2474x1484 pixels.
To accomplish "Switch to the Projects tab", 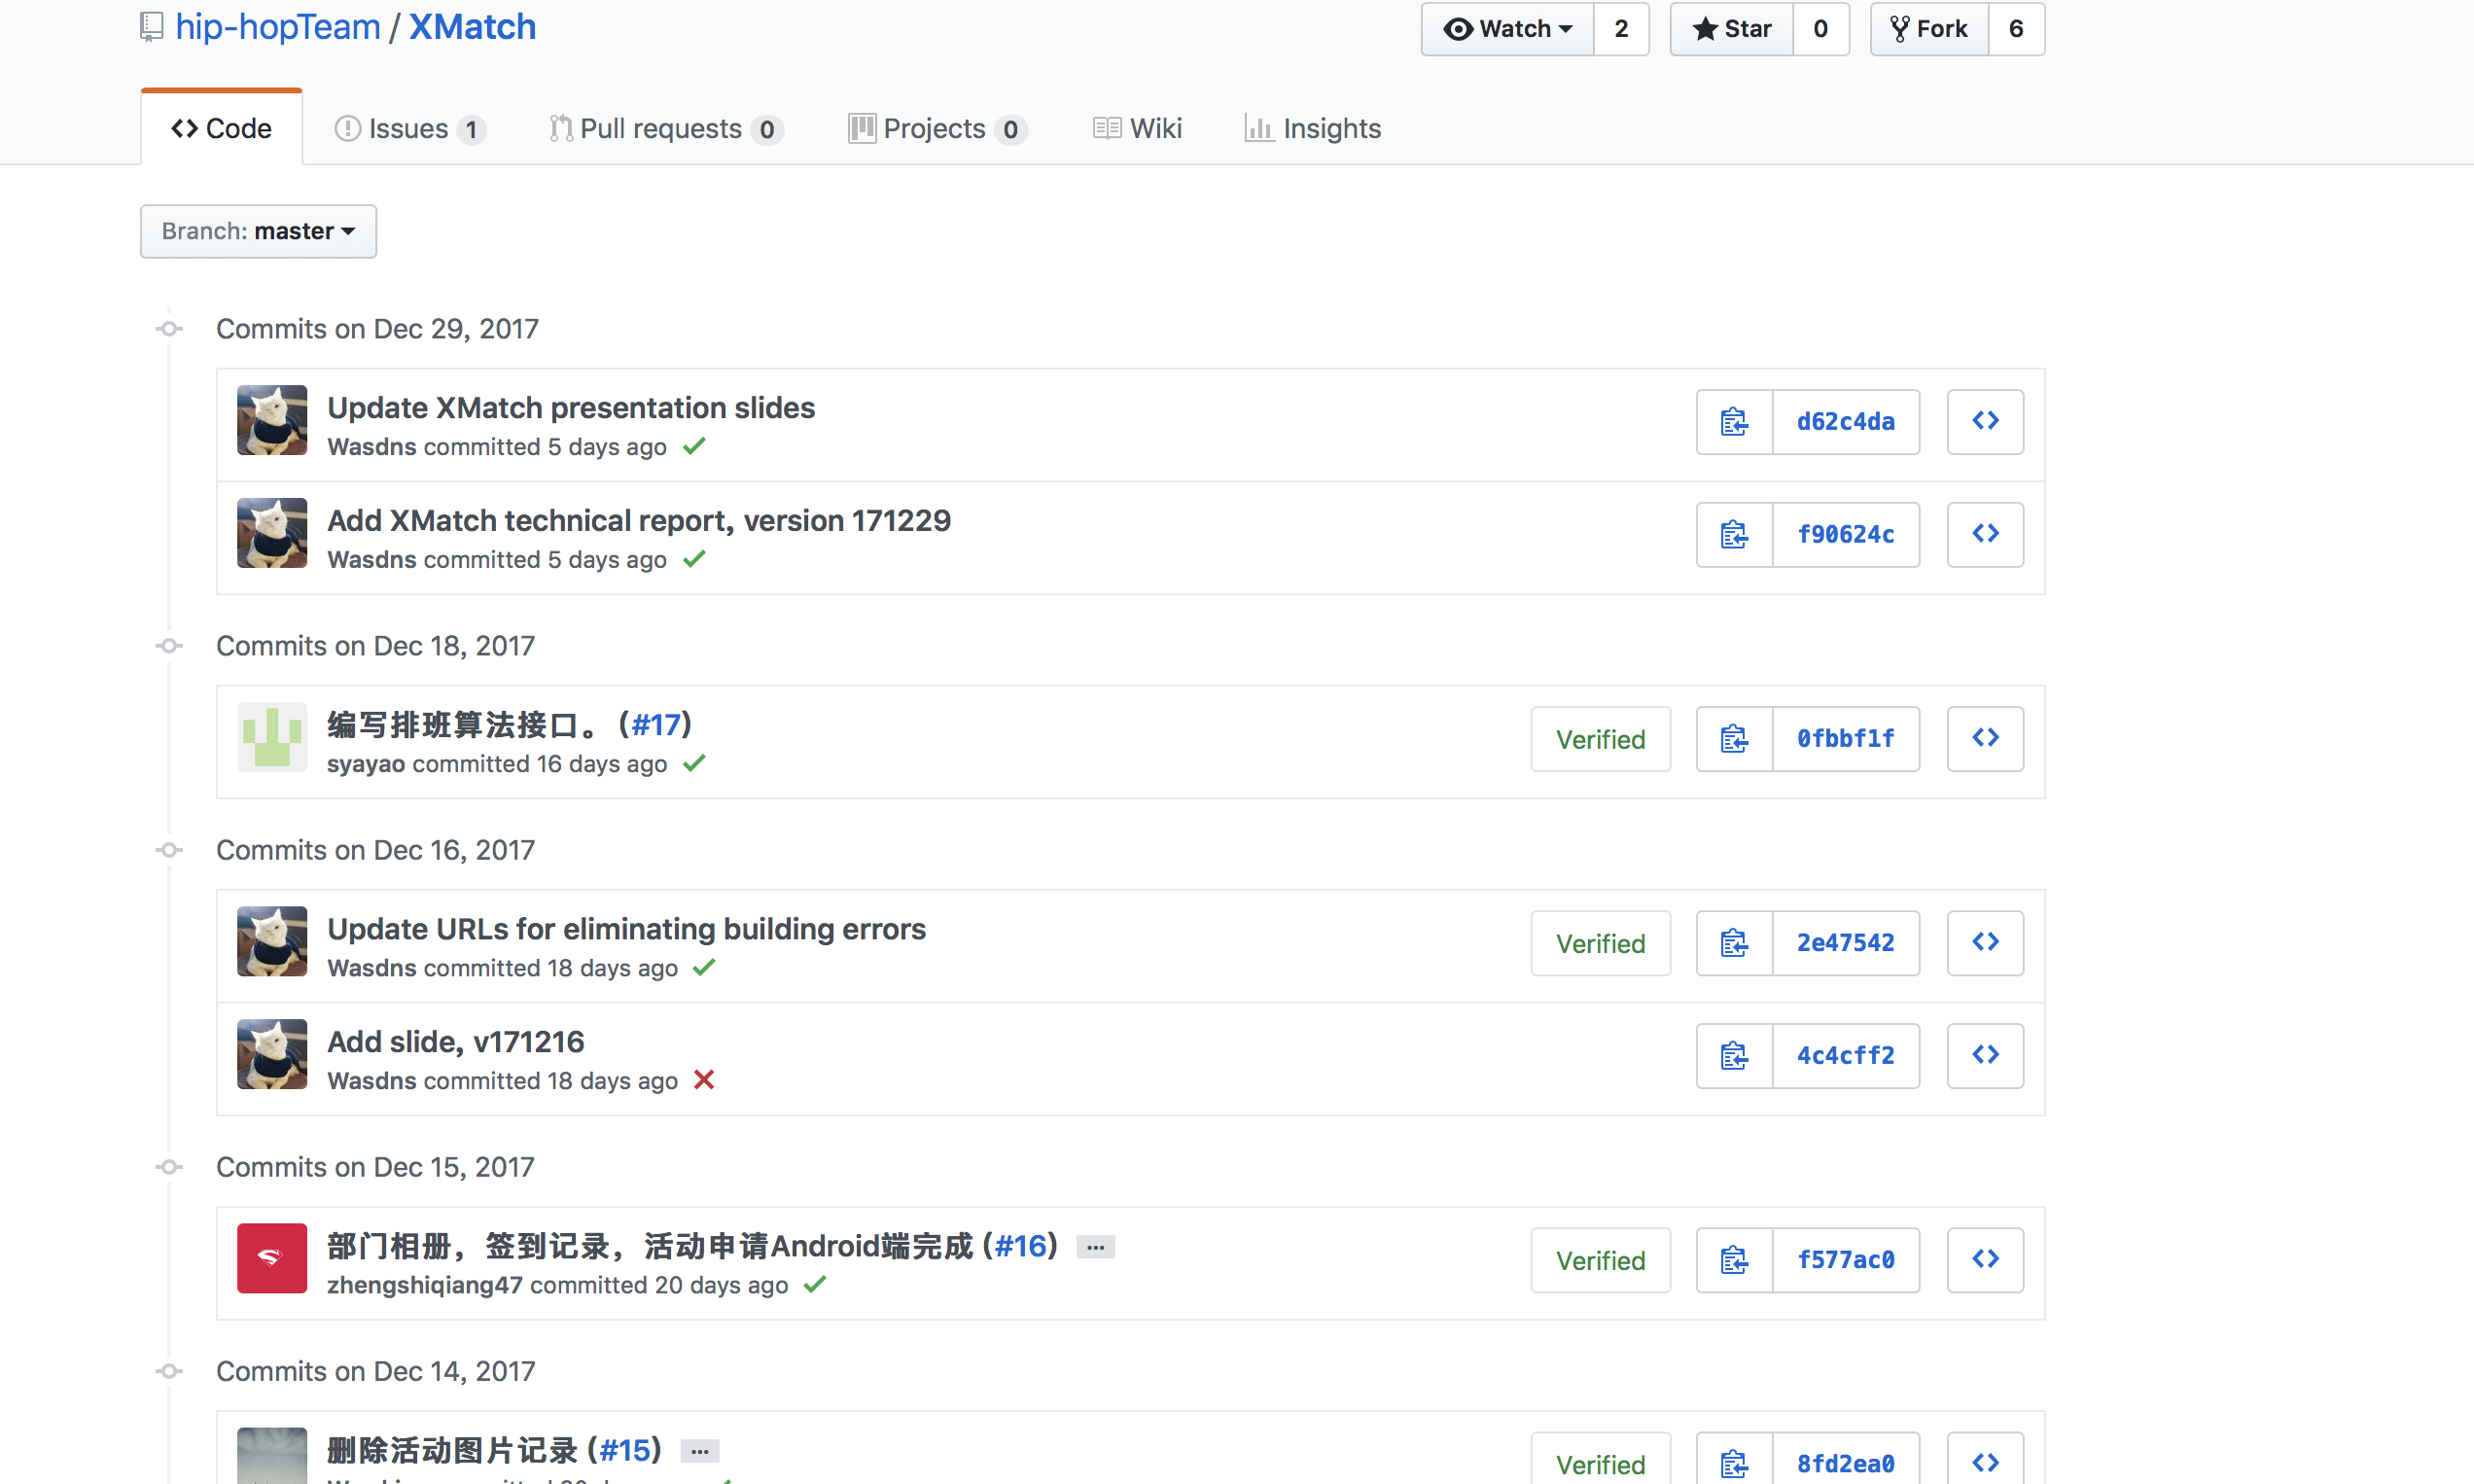I will click(x=938, y=129).
